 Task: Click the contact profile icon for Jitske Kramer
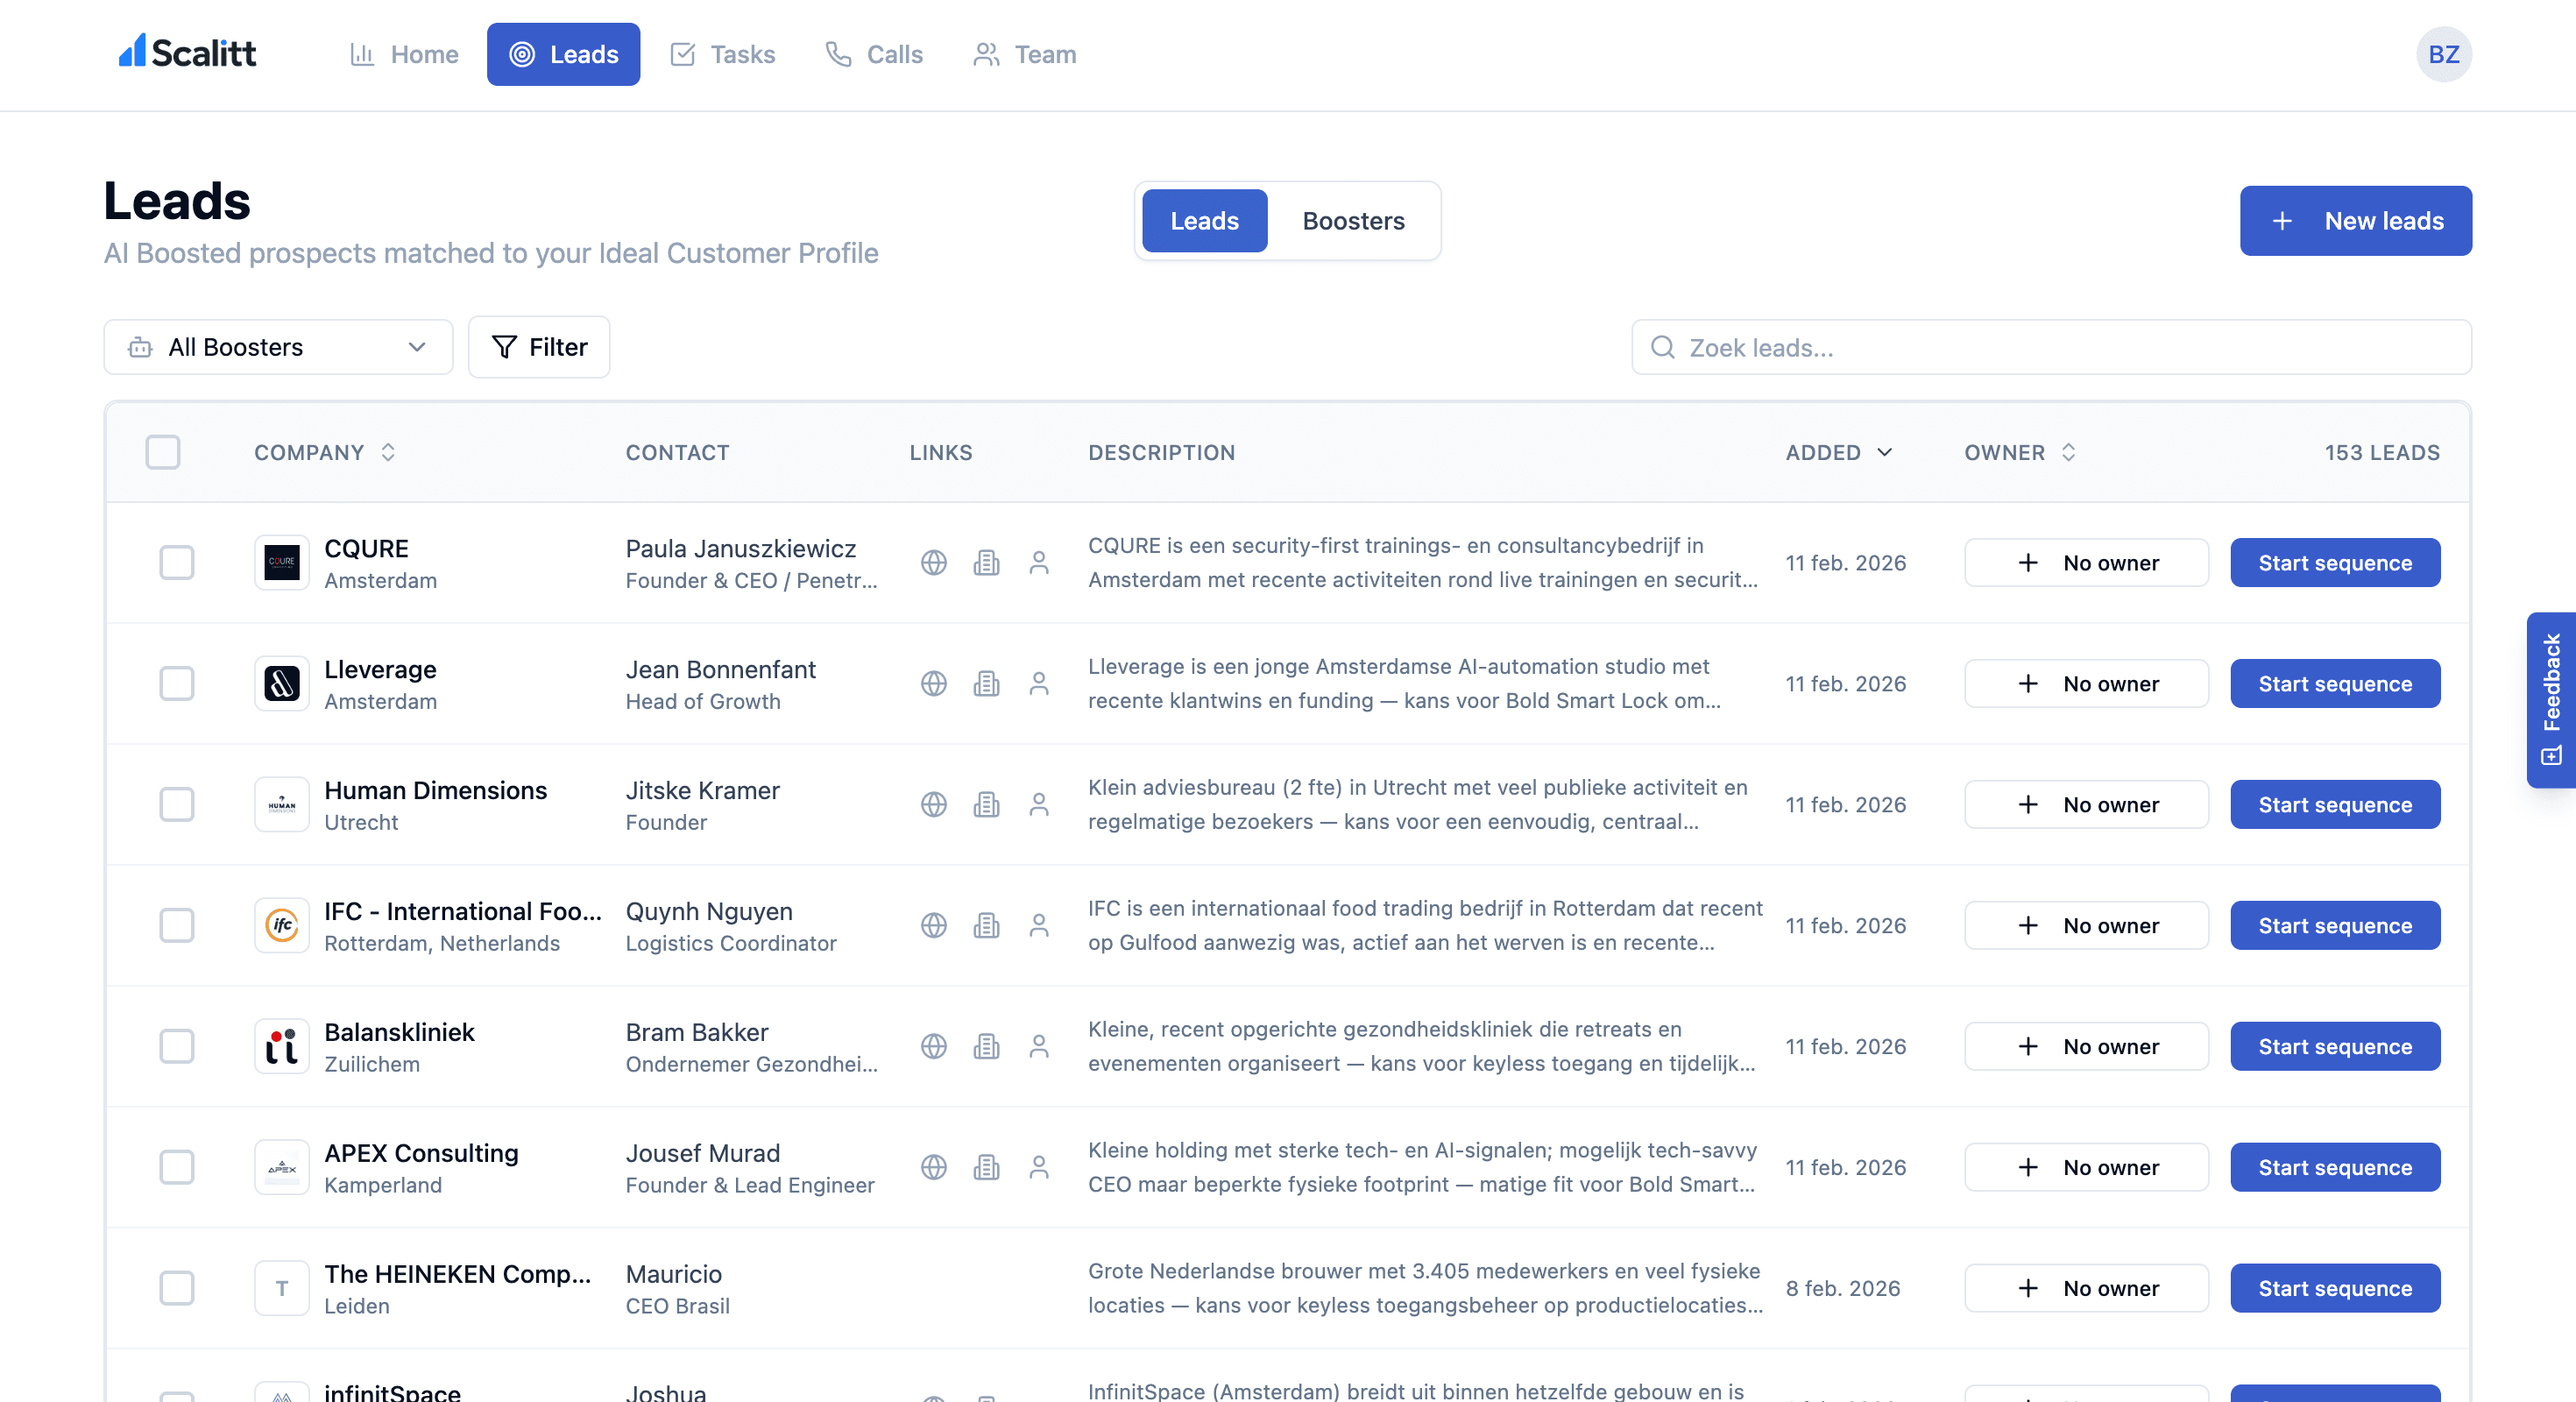tap(1039, 804)
